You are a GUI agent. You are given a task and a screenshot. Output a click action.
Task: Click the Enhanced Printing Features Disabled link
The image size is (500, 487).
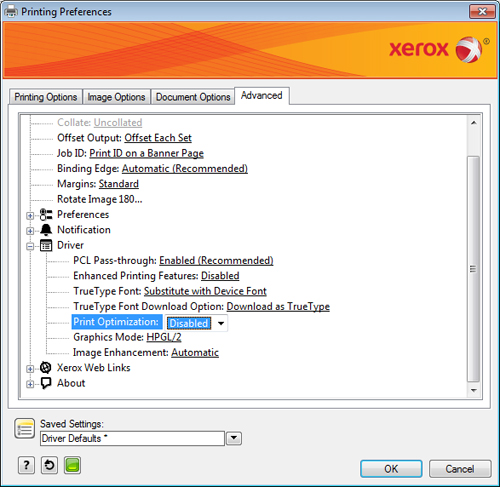220,276
